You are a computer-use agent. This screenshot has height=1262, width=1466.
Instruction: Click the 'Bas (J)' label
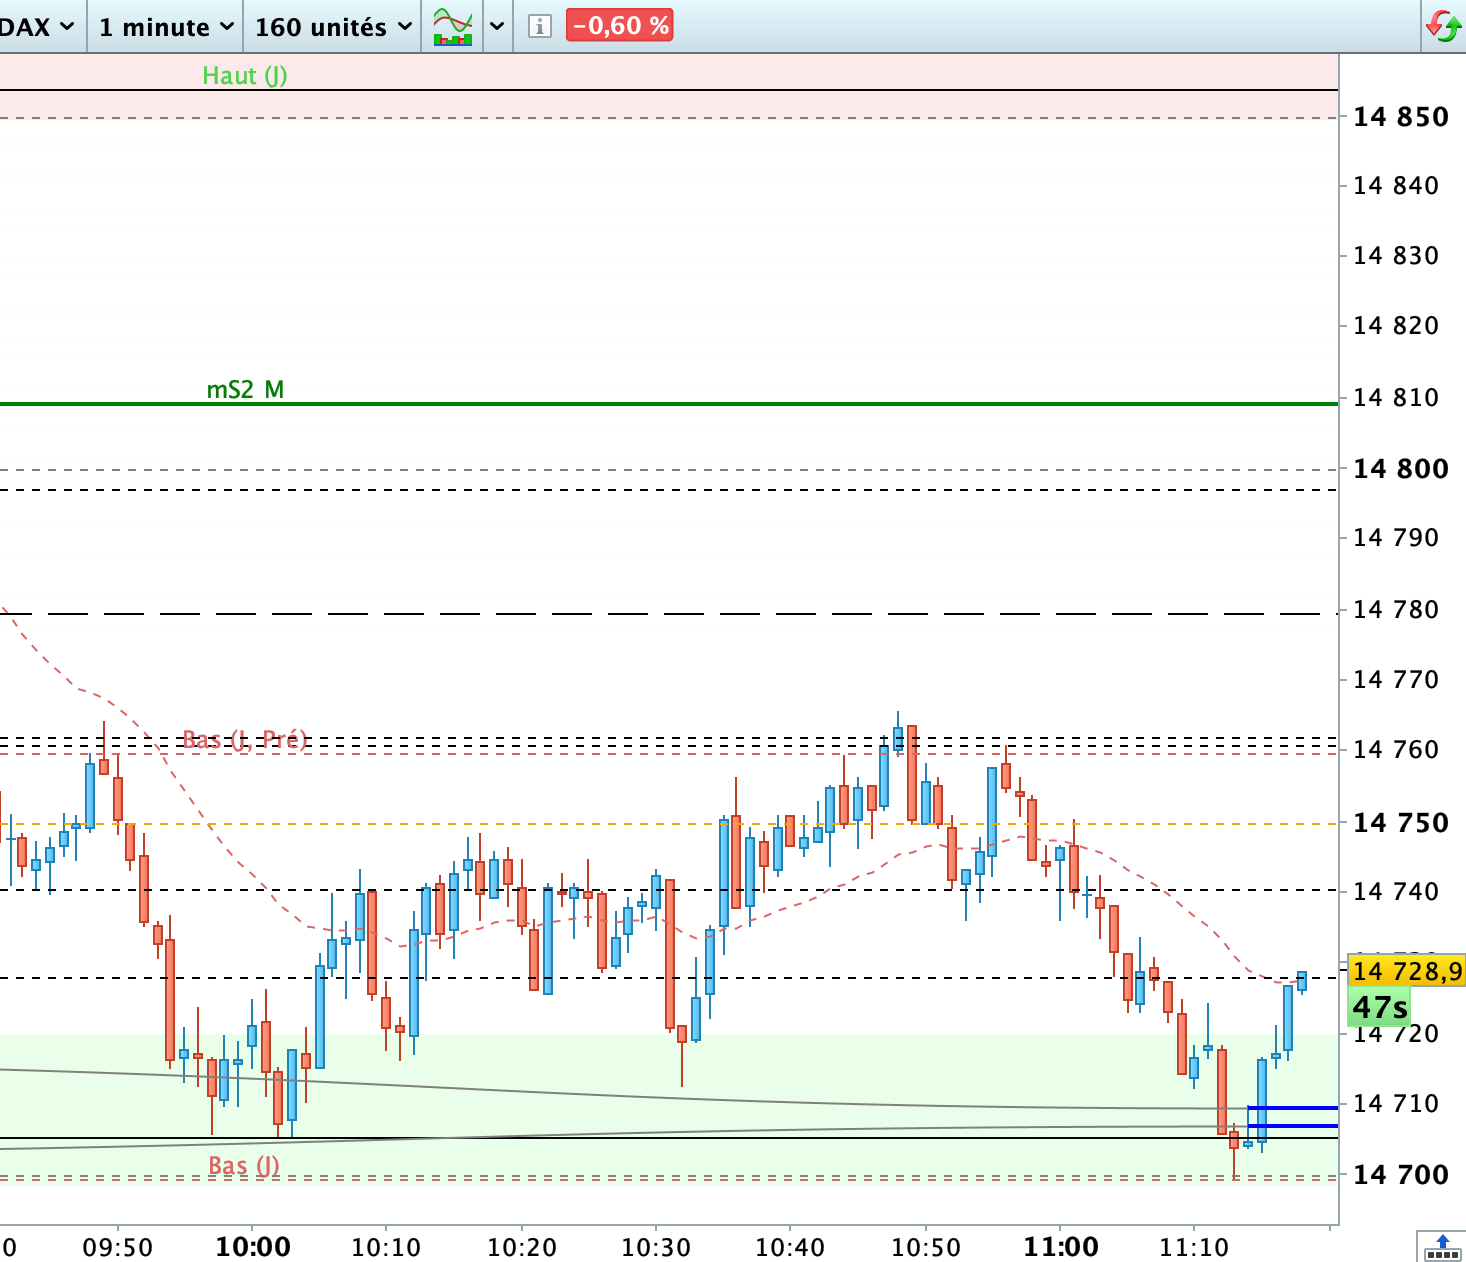click(244, 1166)
